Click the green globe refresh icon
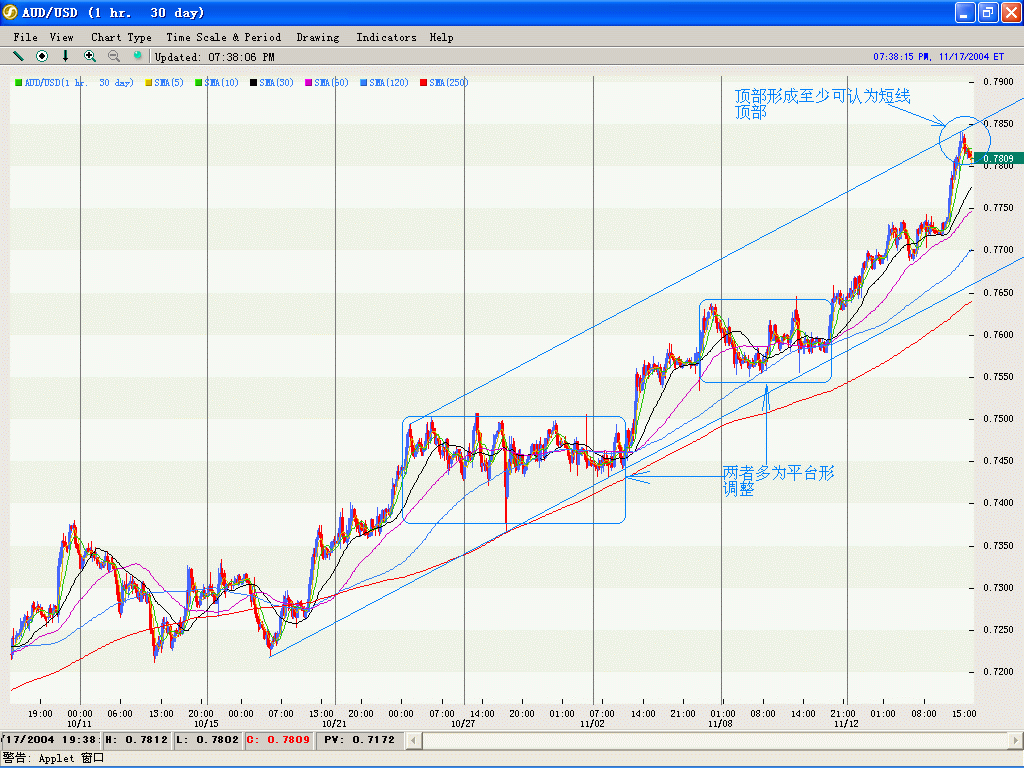Screen dimensions: 1024x768 point(137,56)
